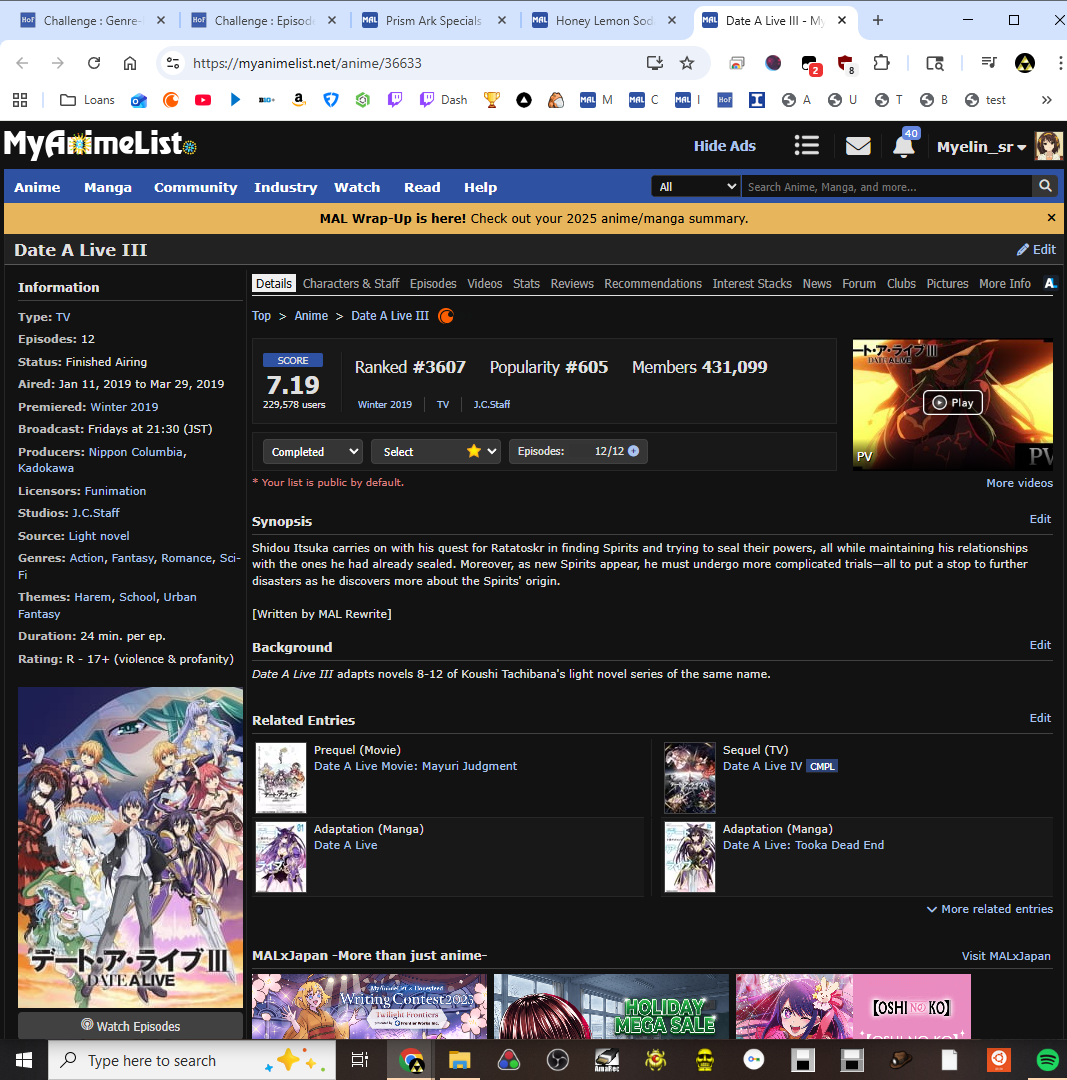Open the messages envelope icon

(858, 146)
